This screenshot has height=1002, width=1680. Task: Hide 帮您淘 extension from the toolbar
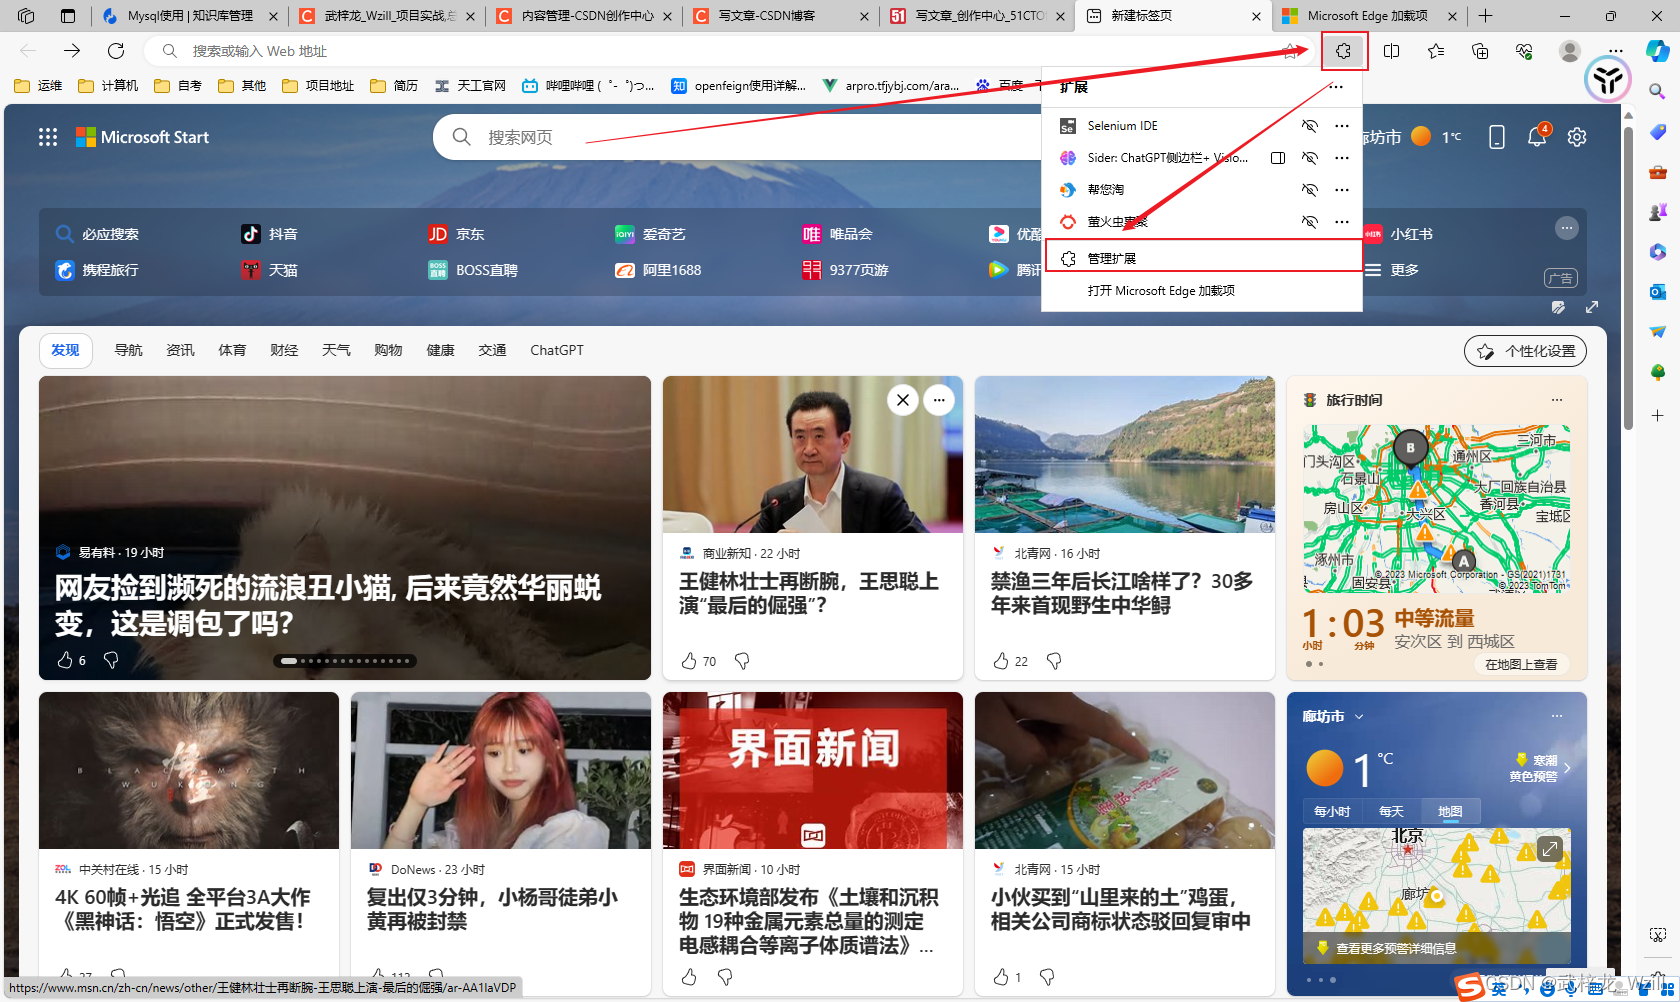point(1310,189)
